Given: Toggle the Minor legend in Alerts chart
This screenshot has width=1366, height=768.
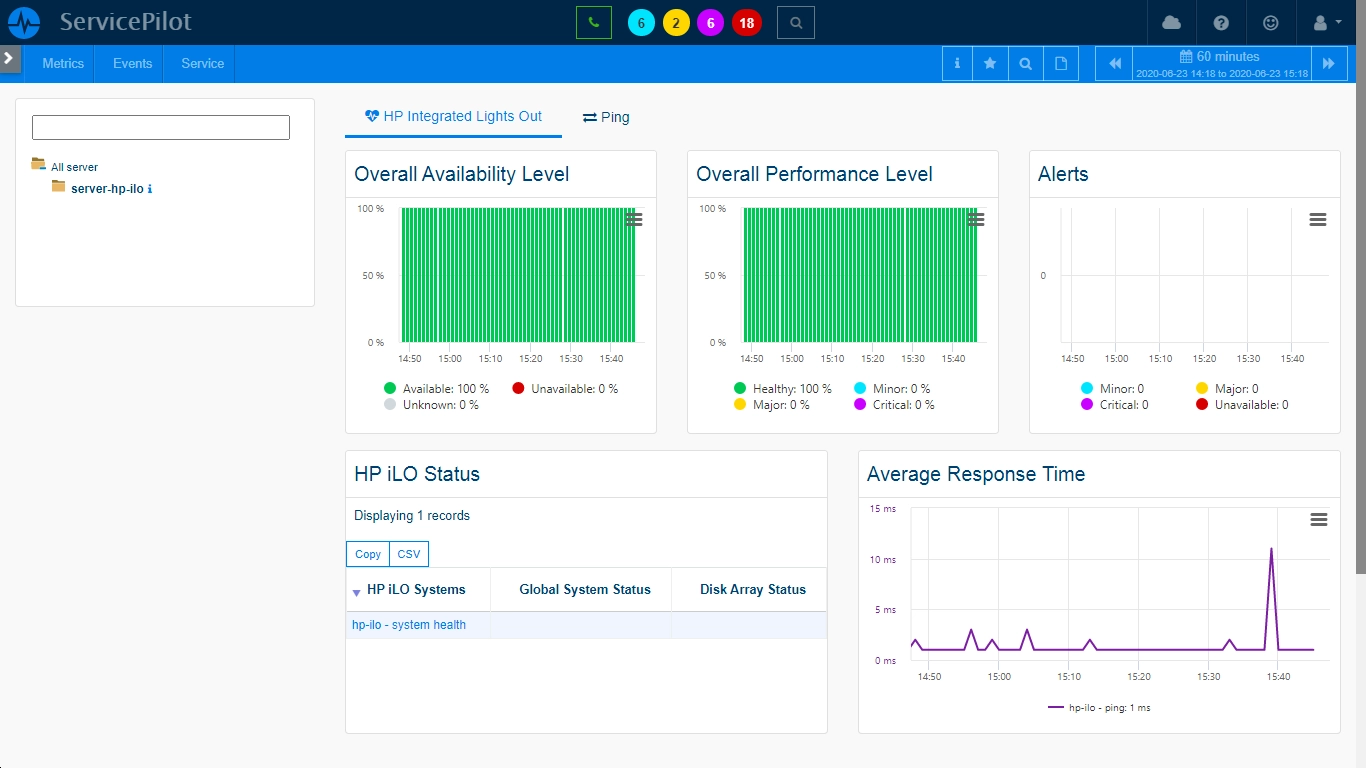Looking at the screenshot, I should [1113, 389].
